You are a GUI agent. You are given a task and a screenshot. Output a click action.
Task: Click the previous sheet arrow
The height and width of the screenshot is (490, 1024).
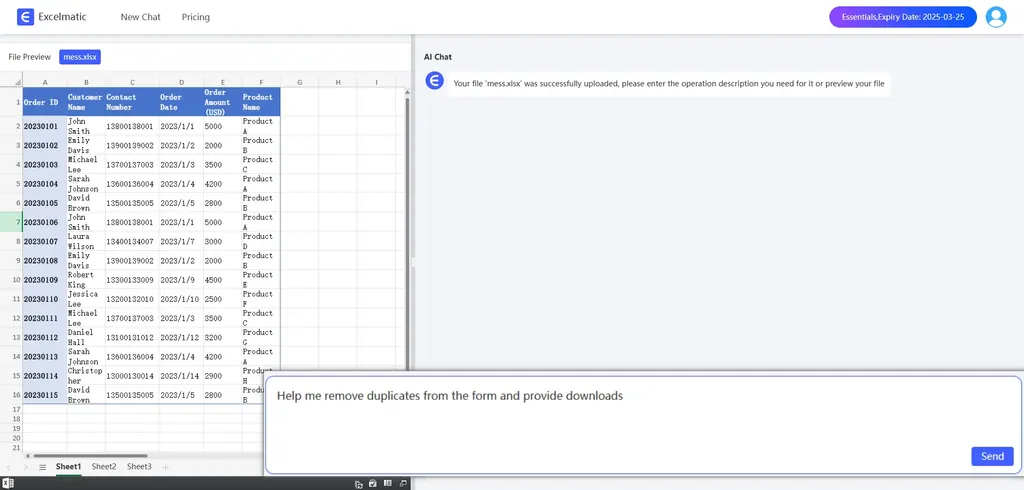click(10, 467)
